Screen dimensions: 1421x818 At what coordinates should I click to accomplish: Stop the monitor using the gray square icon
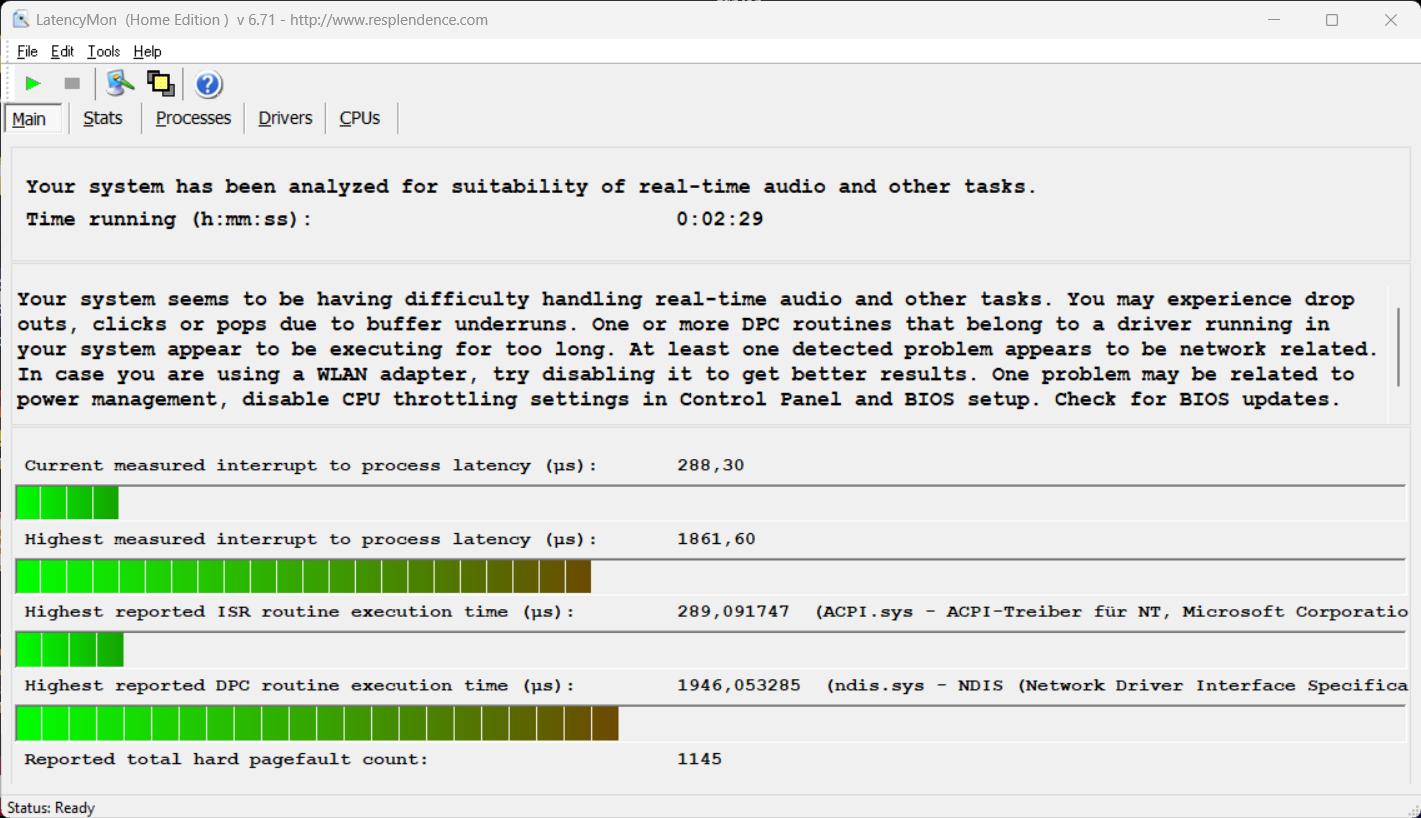click(72, 84)
